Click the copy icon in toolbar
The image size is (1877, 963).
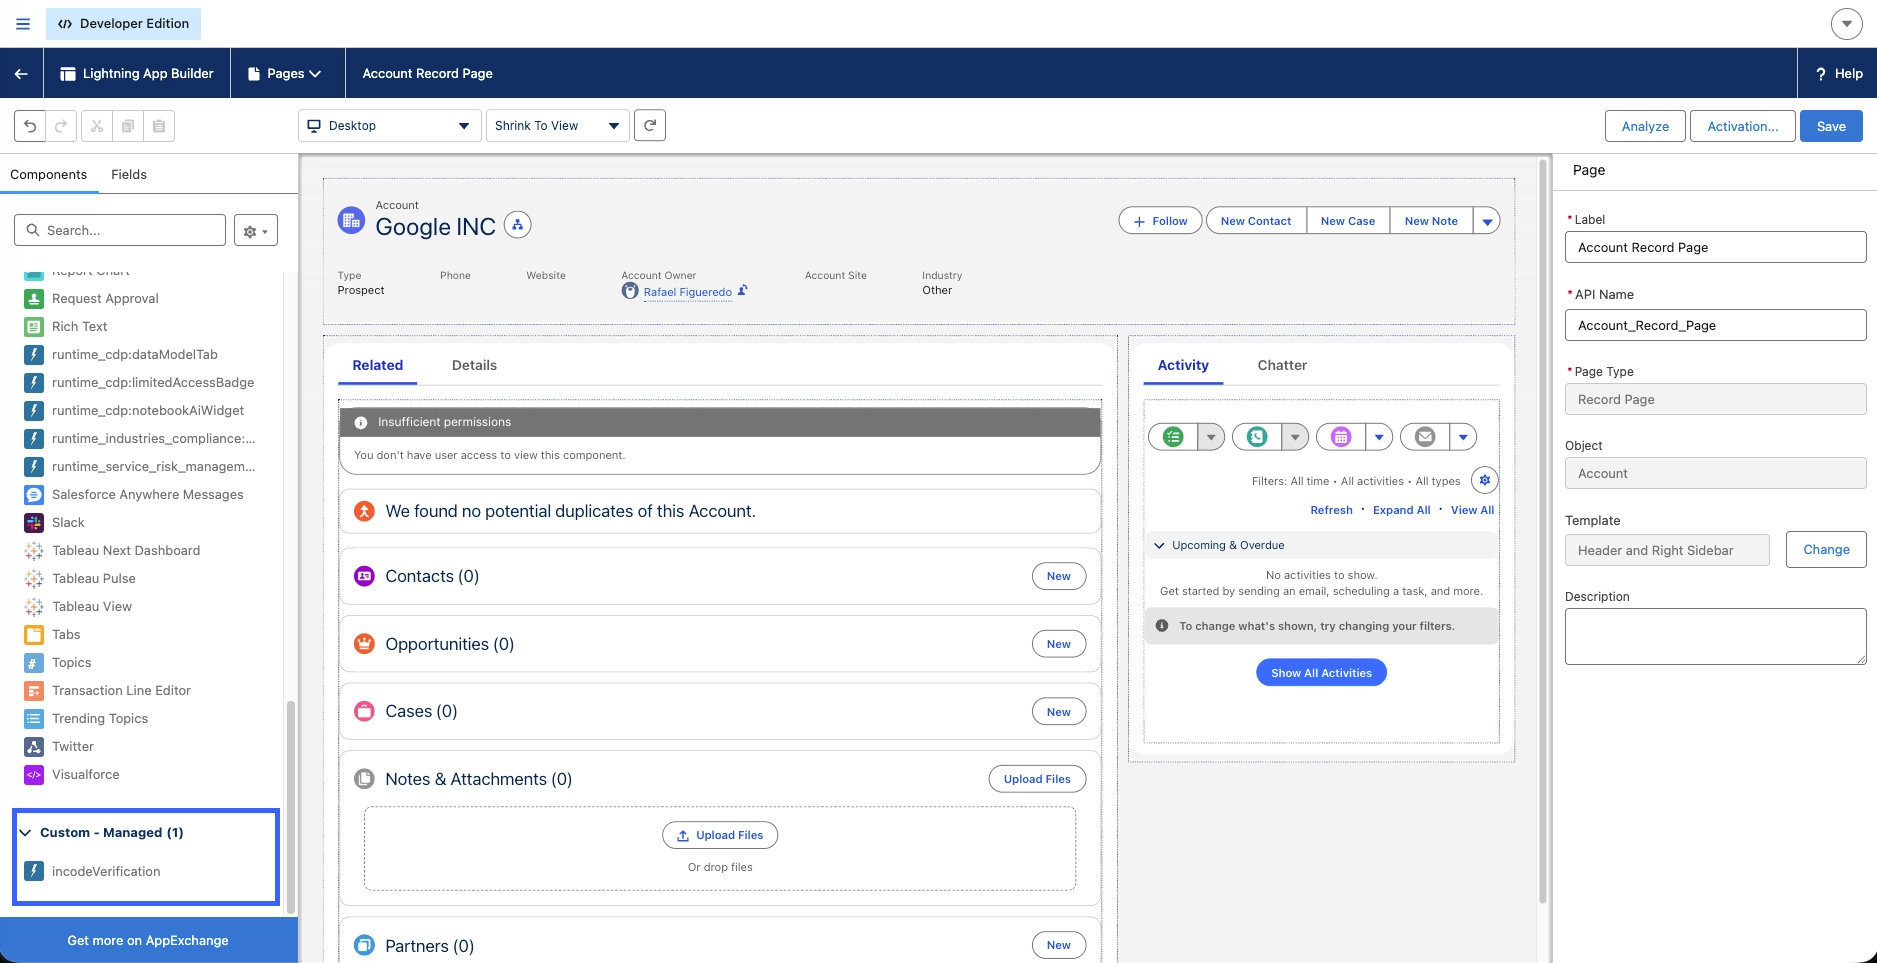pos(128,126)
